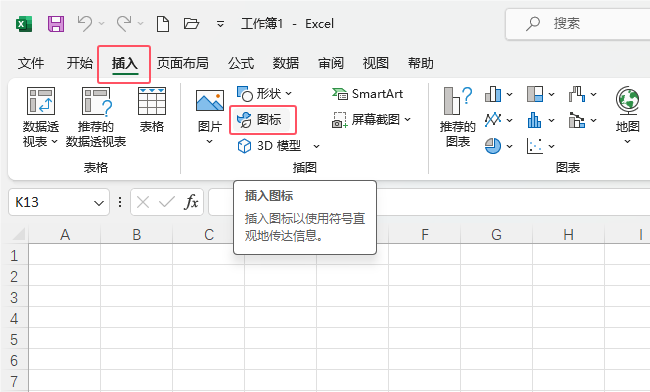Screen dimensions: 650x392
Task: Click the formula bar options dots
Action: 120,202
